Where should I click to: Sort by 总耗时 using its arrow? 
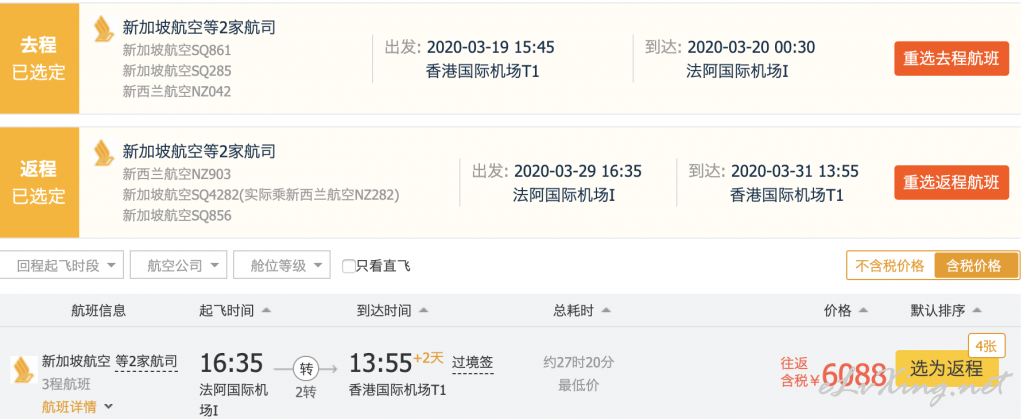point(606,311)
